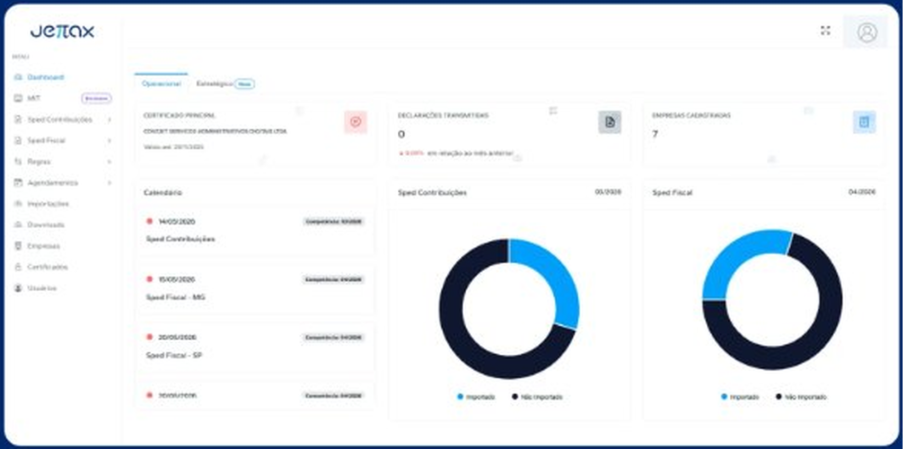Click Competência badge of Sped Fiscal - SP

[334, 338]
